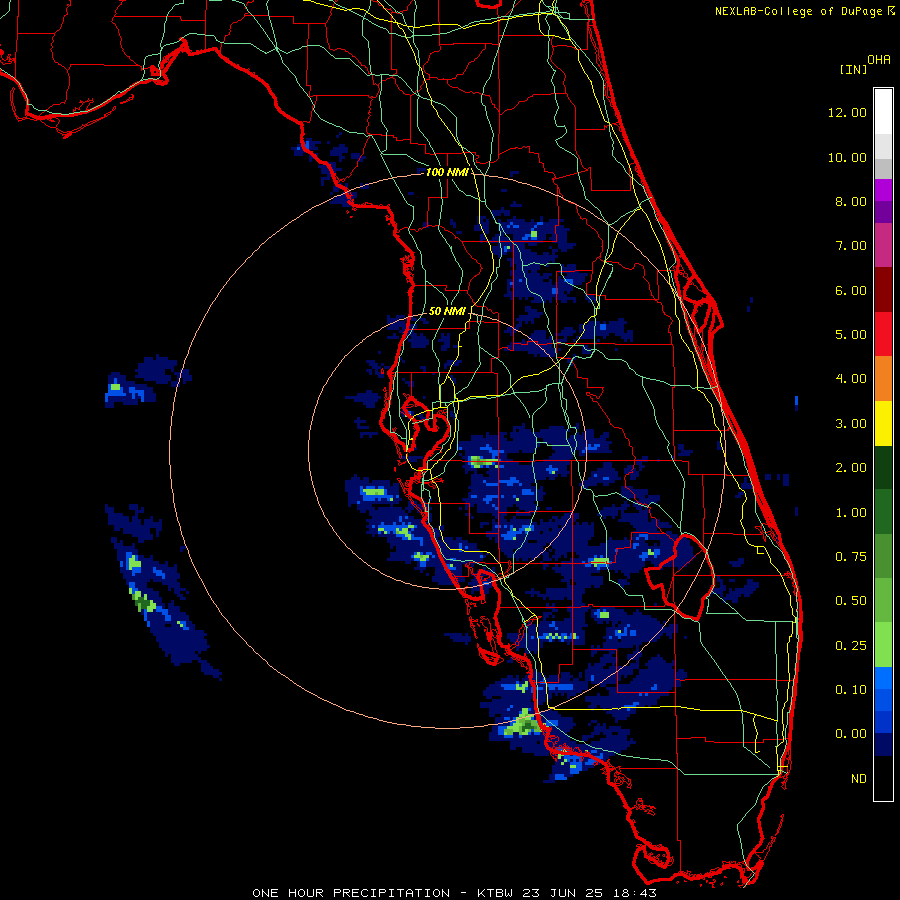Select the 7.00 legend value
Viewport: 900px width, 900px height.
(x=851, y=246)
